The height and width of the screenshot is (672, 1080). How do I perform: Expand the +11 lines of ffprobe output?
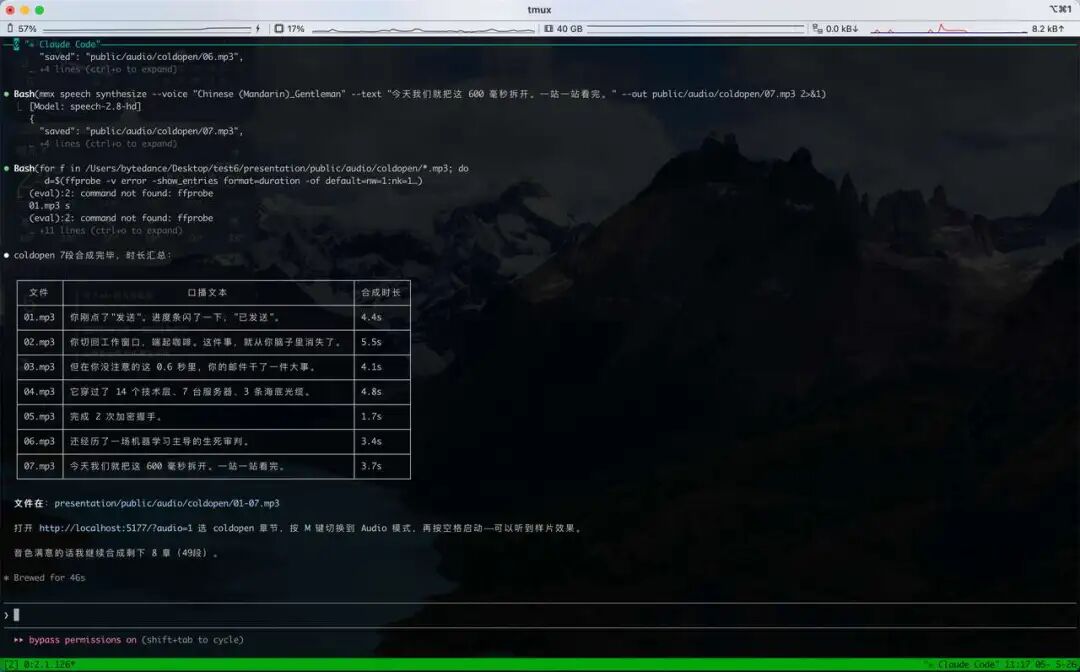click(x=111, y=231)
